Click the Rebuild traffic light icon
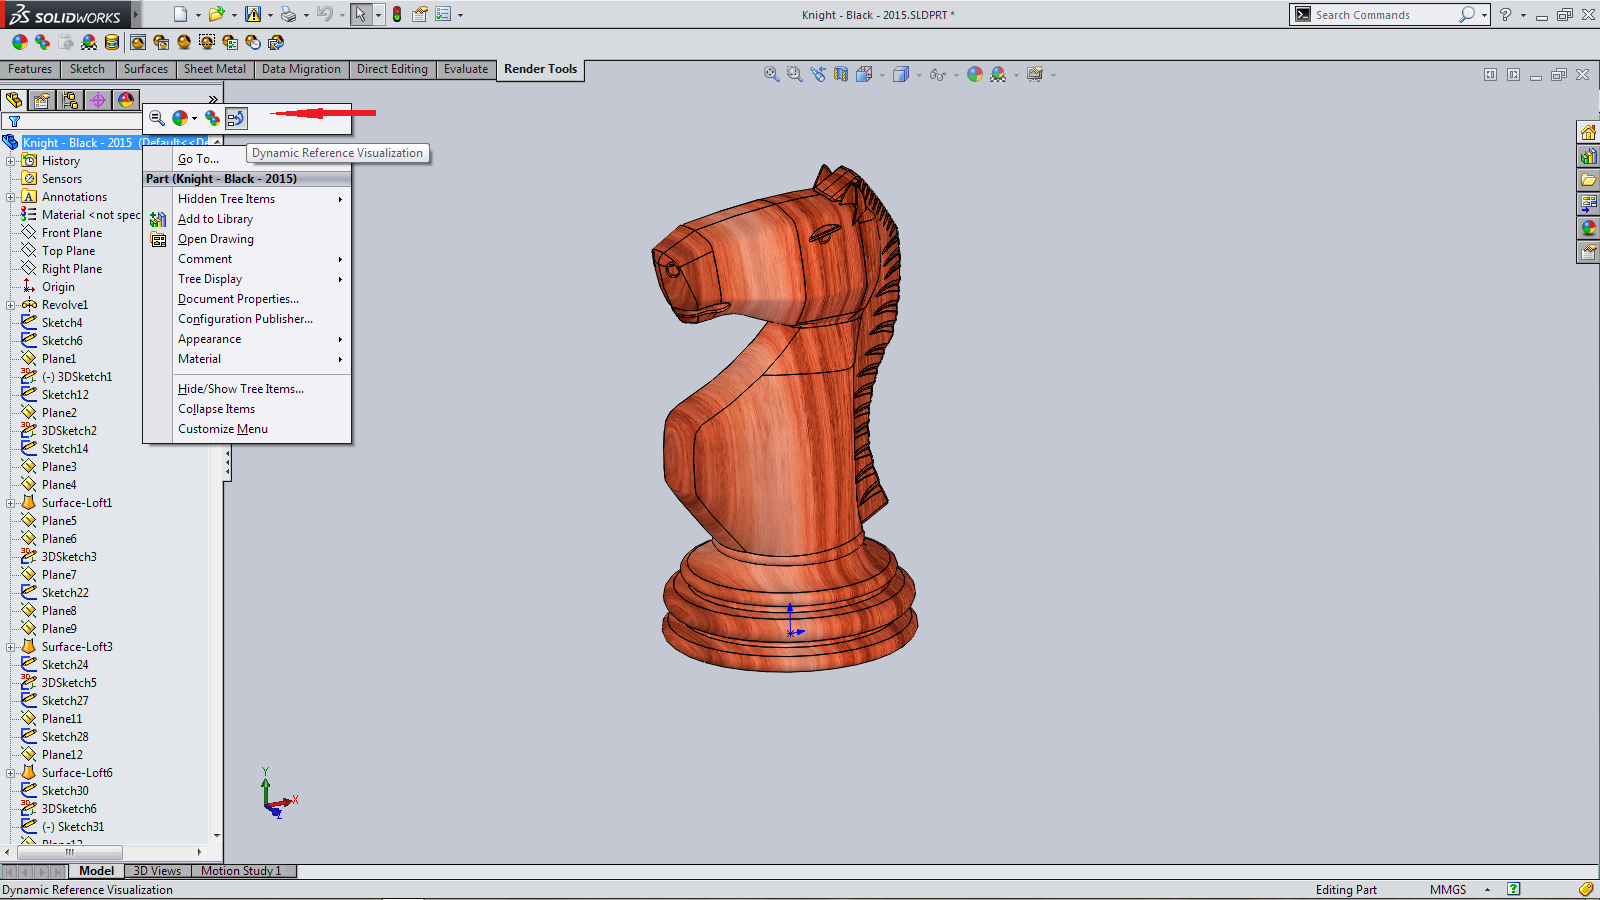1600x900 pixels. [x=397, y=15]
